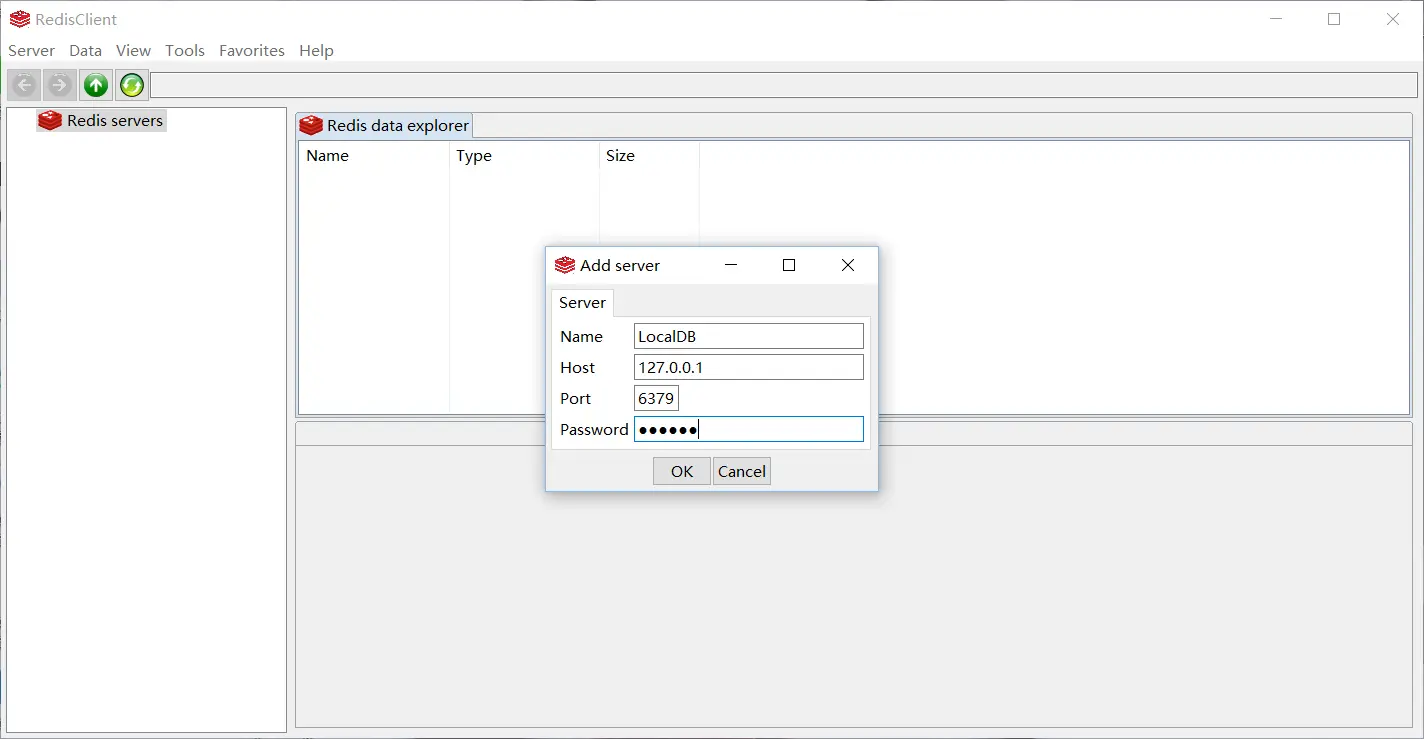Click the green refresh icon
The height and width of the screenshot is (739, 1424).
point(132,85)
